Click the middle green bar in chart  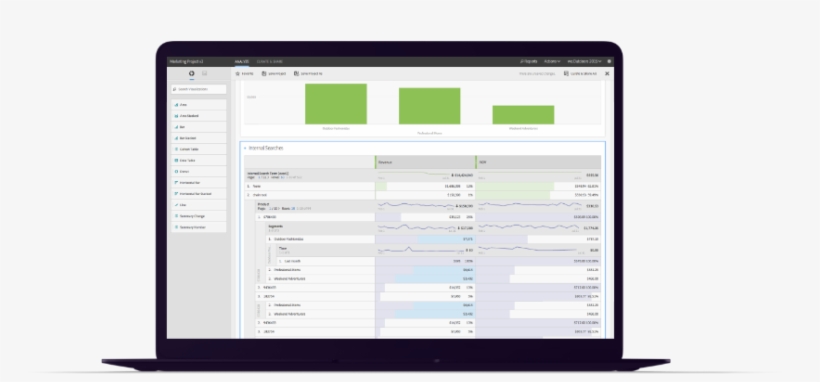429,106
